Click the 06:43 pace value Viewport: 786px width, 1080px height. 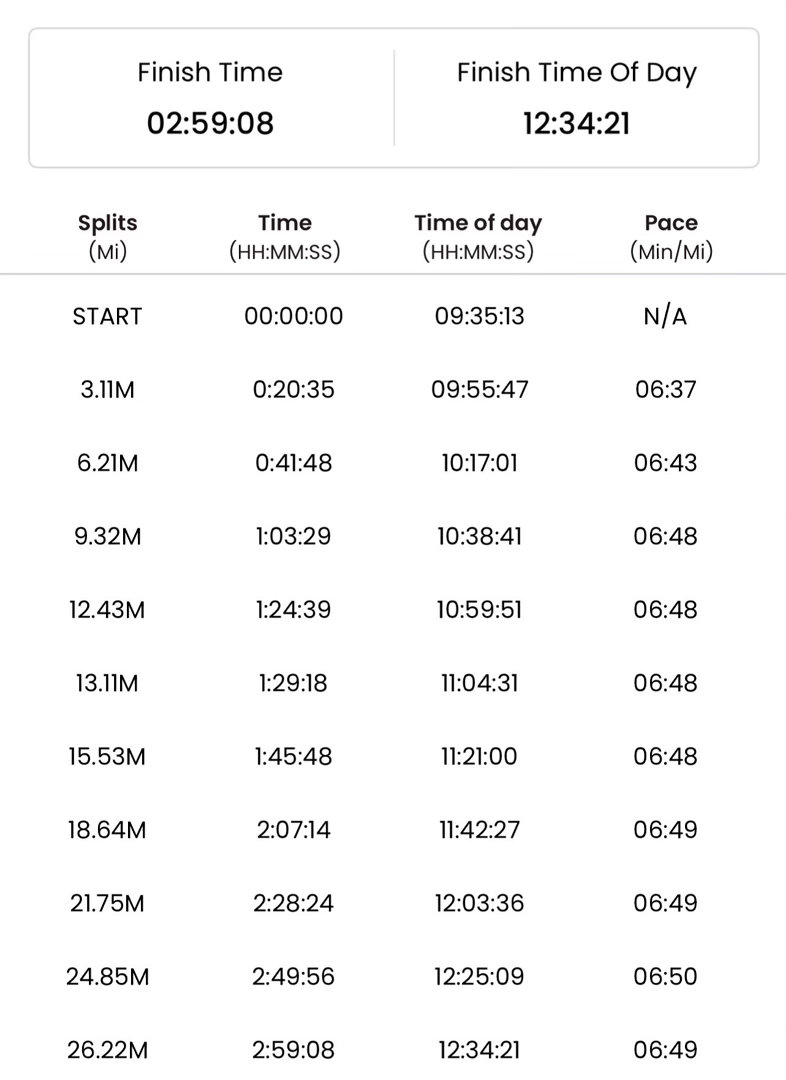point(665,463)
